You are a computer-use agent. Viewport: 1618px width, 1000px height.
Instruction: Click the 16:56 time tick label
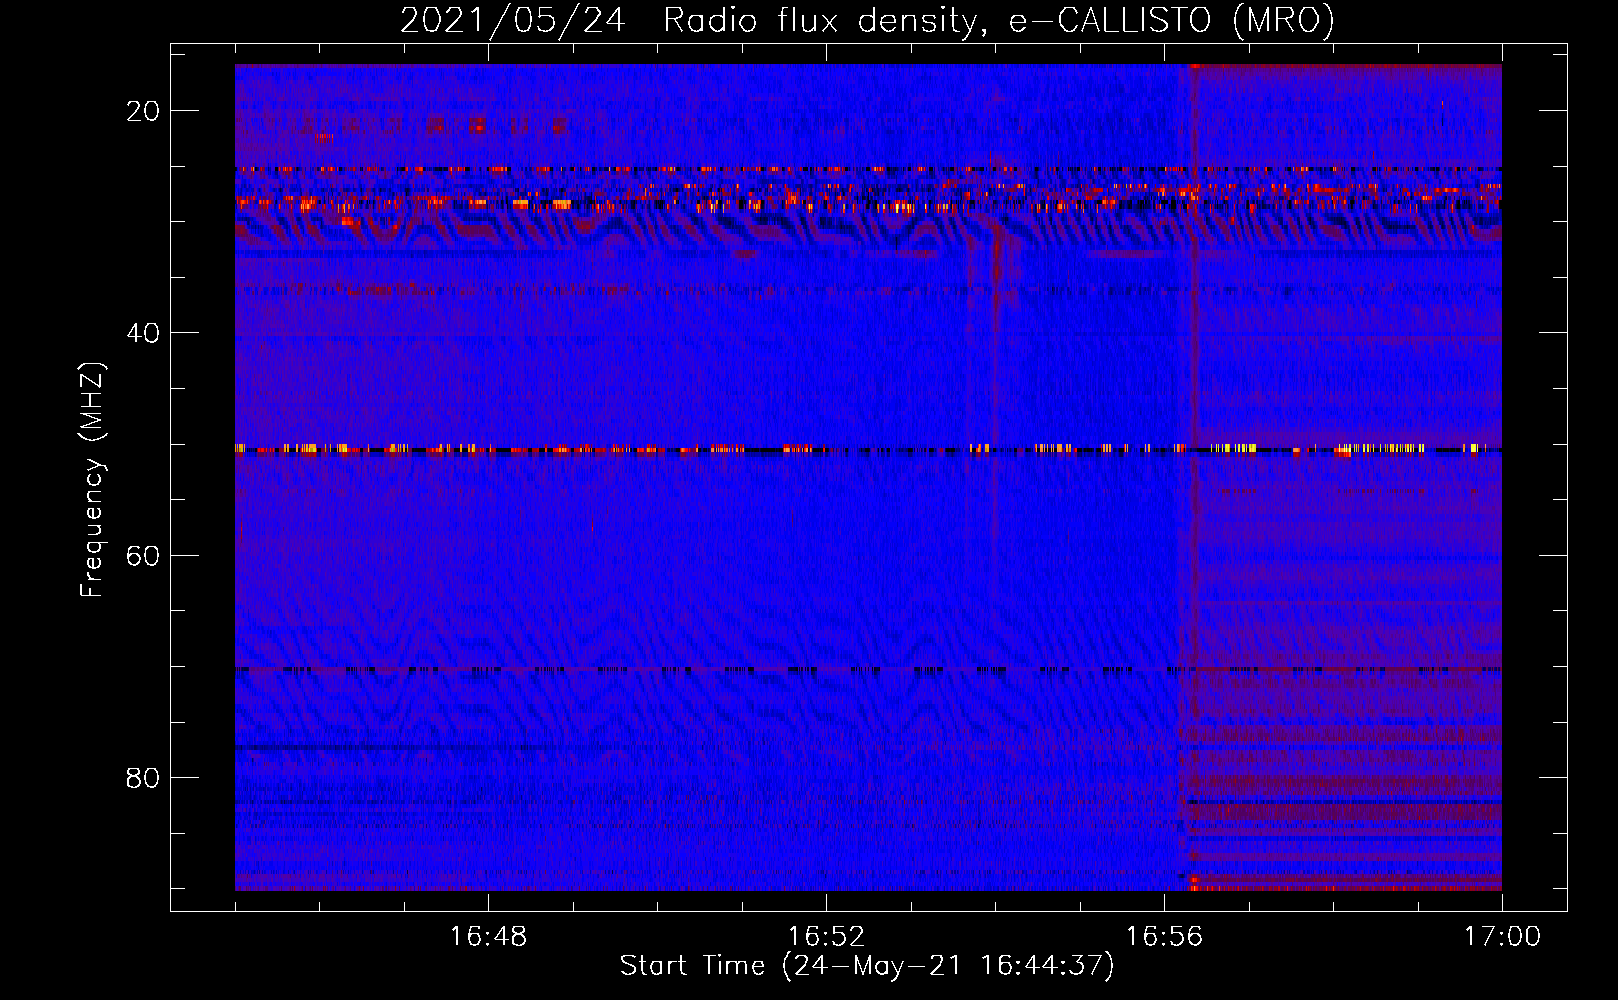click(x=1164, y=937)
